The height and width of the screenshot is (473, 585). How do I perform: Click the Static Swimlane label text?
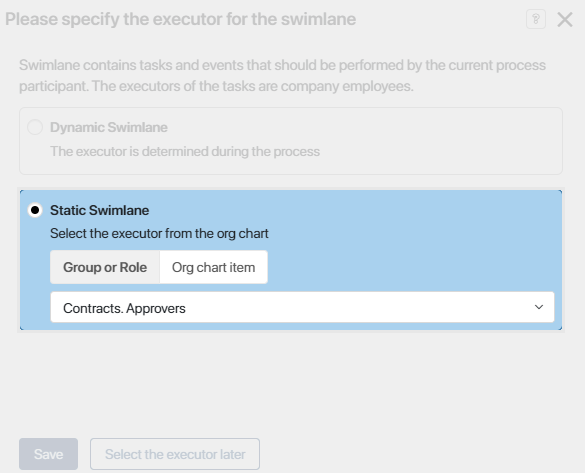tap(100, 210)
